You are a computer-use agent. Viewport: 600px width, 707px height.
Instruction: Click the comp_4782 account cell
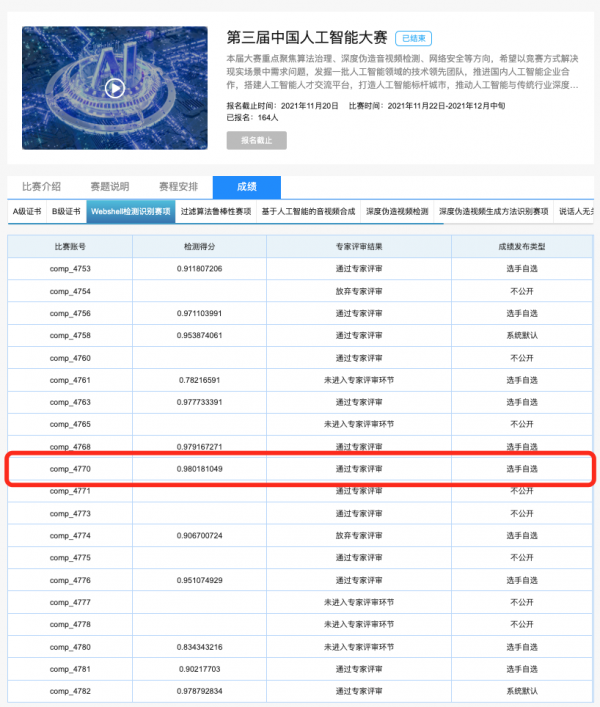pyautogui.click(x=70, y=691)
